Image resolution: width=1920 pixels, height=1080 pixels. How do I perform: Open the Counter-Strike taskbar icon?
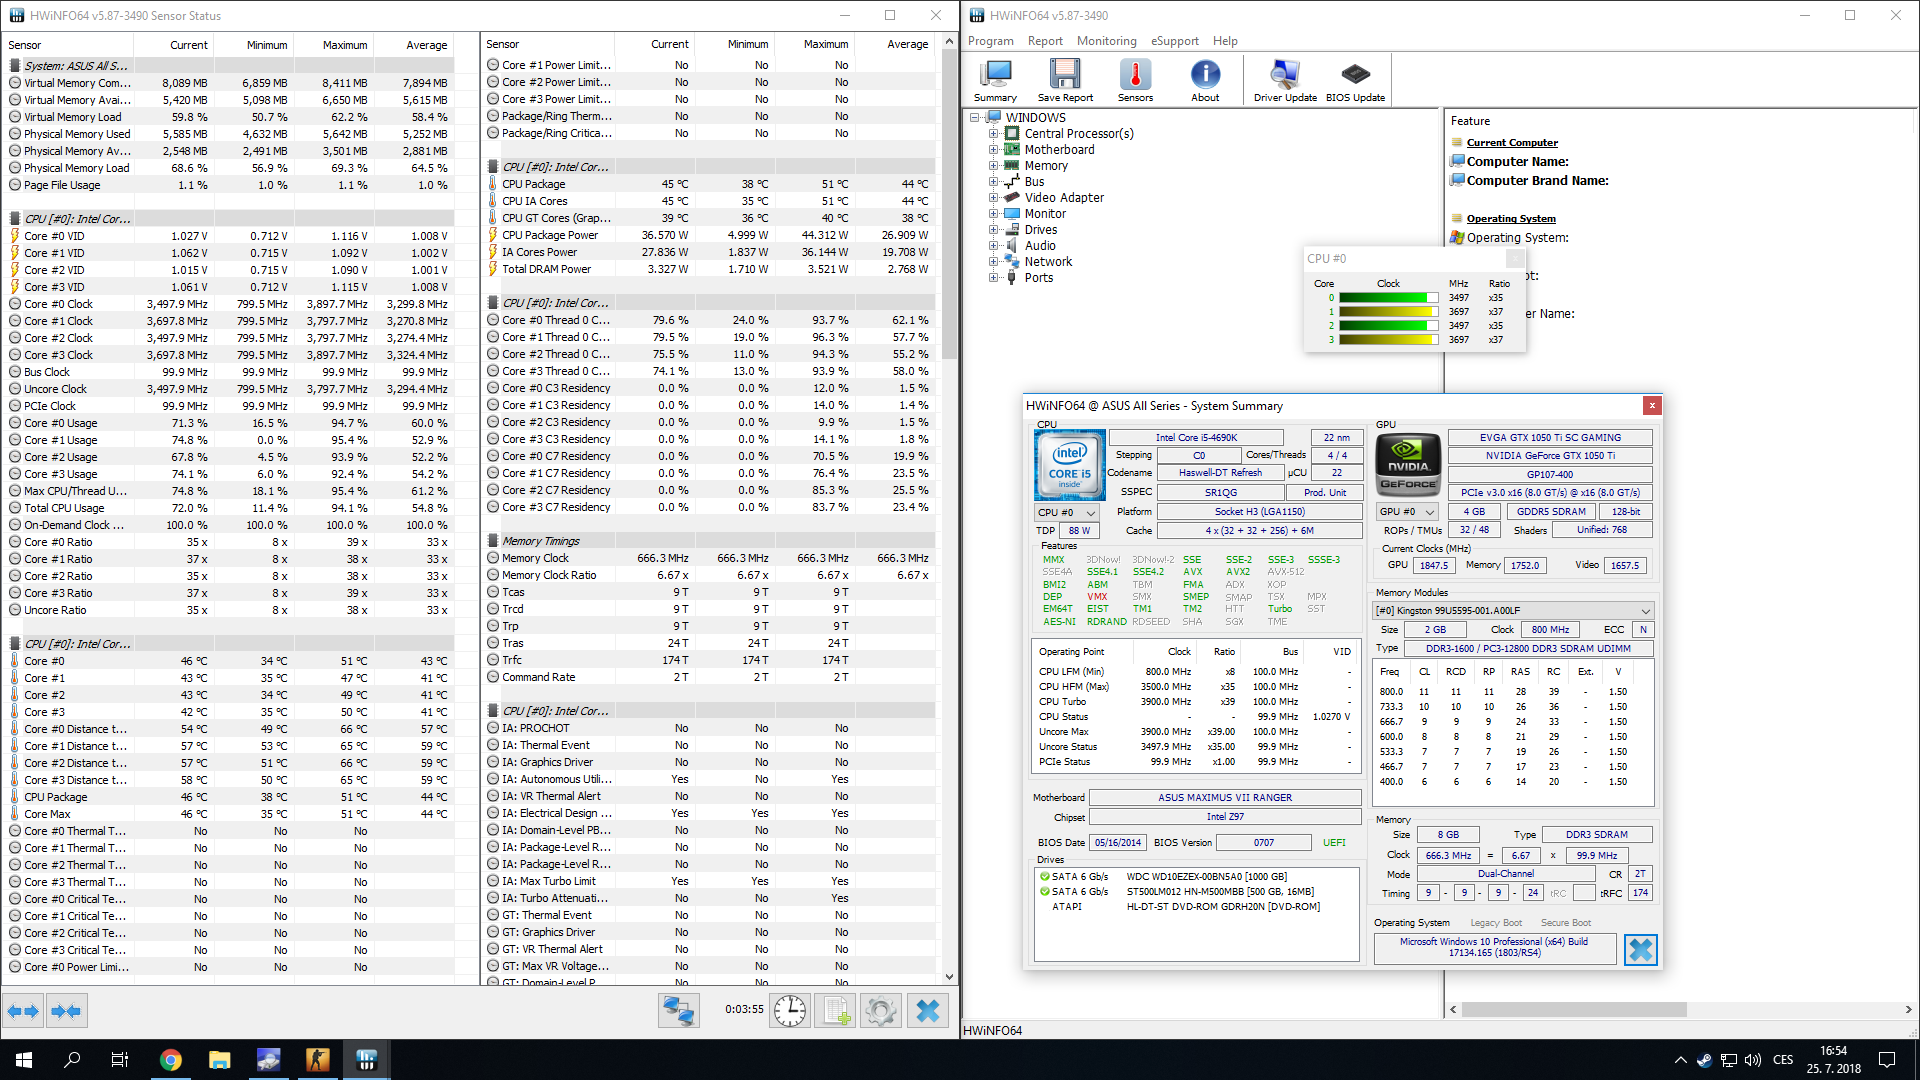click(x=318, y=1060)
